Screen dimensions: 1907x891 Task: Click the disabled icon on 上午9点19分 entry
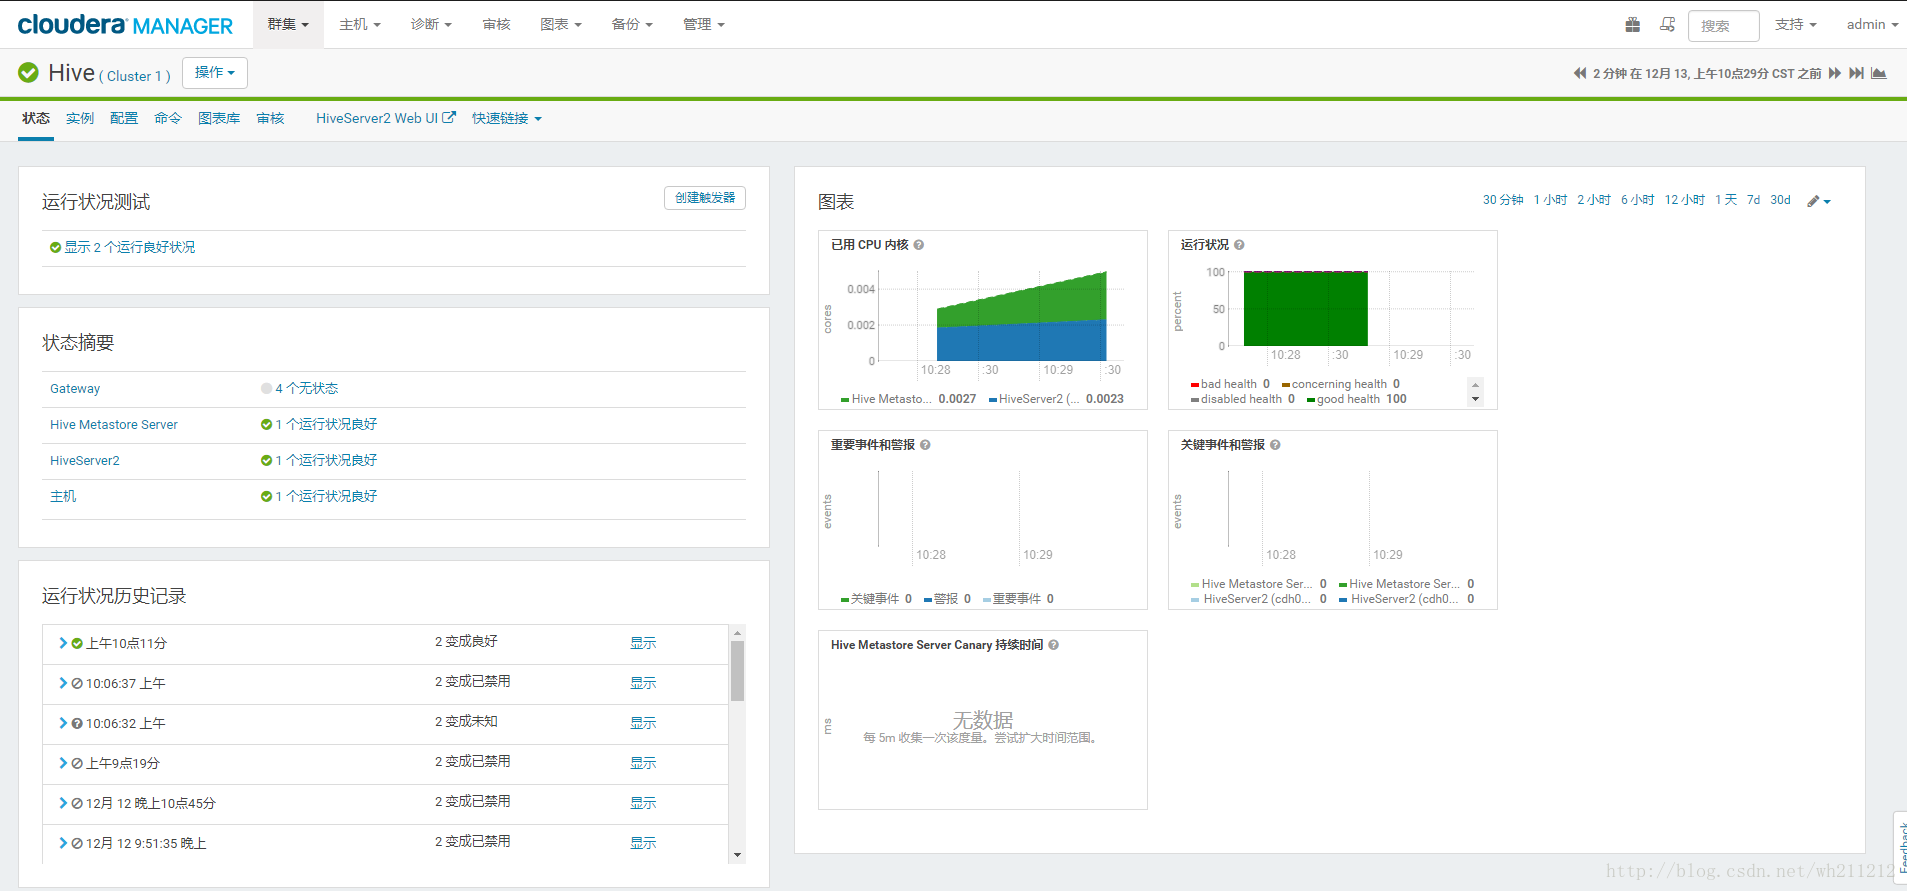[x=77, y=764]
